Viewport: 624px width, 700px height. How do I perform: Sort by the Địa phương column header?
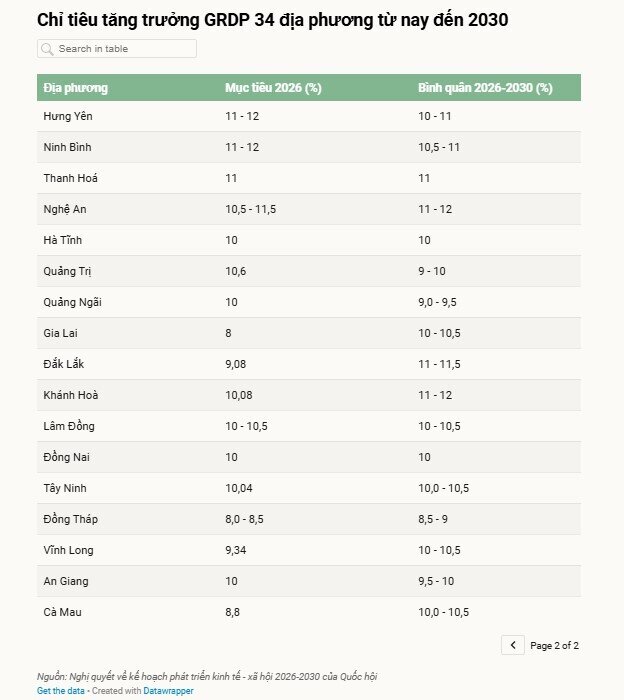pyautogui.click(x=76, y=88)
